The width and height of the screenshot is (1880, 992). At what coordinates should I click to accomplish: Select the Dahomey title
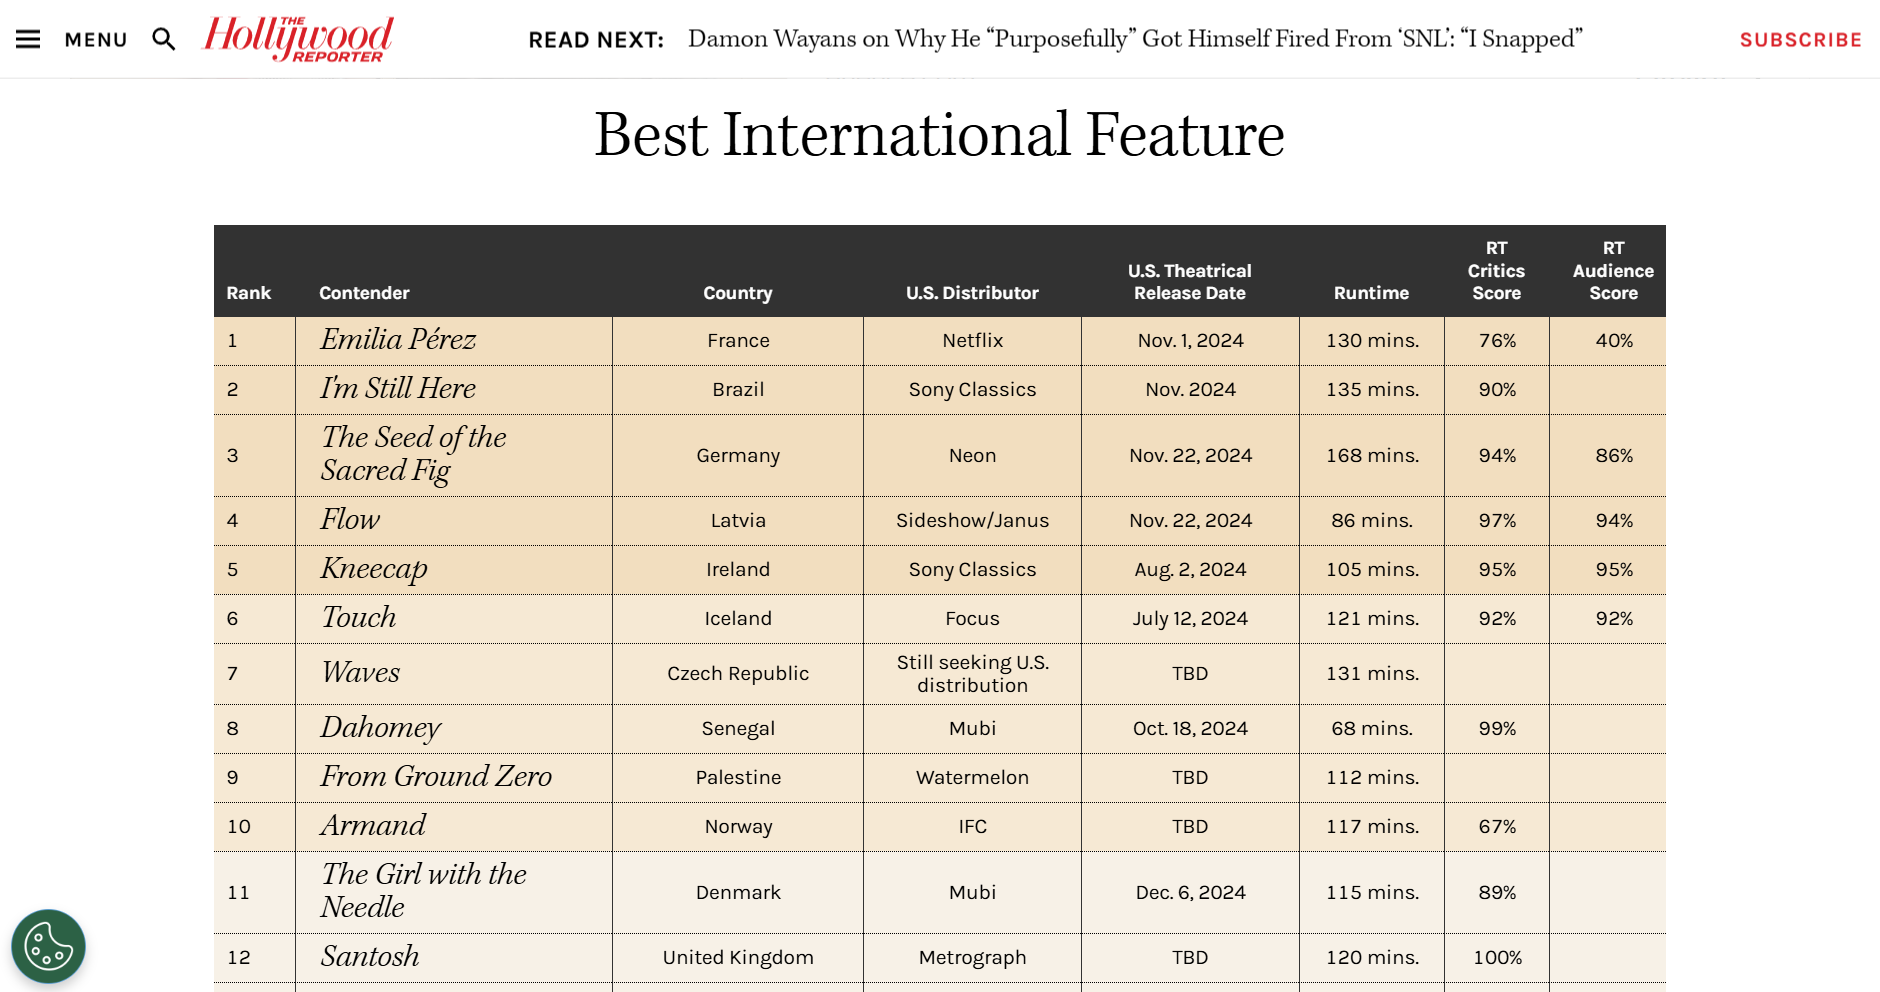[x=380, y=728]
